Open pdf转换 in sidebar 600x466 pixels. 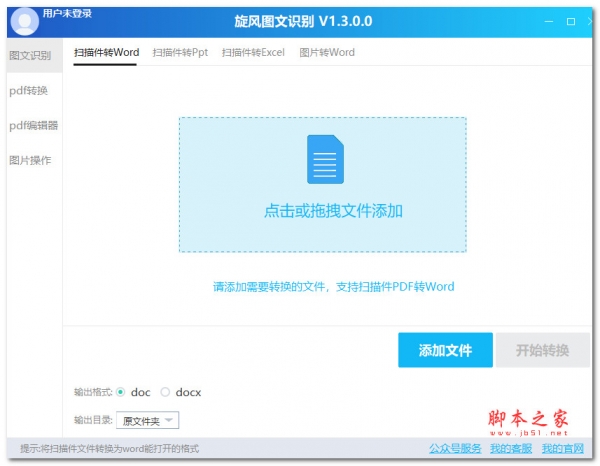[x=30, y=91]
